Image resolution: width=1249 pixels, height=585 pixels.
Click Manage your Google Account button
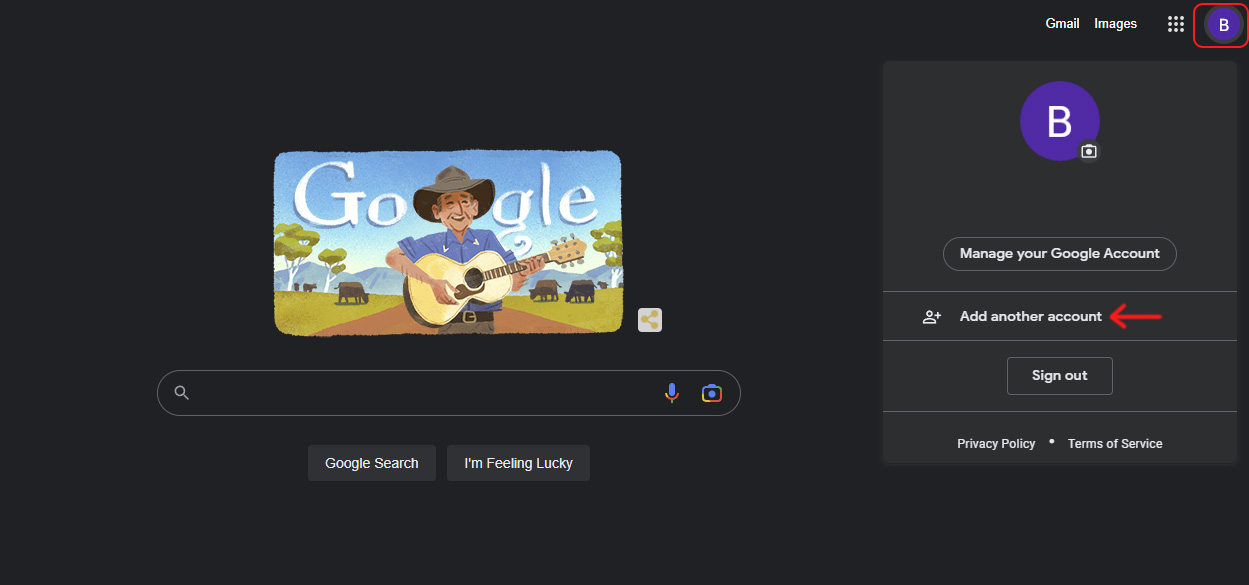1060,254
